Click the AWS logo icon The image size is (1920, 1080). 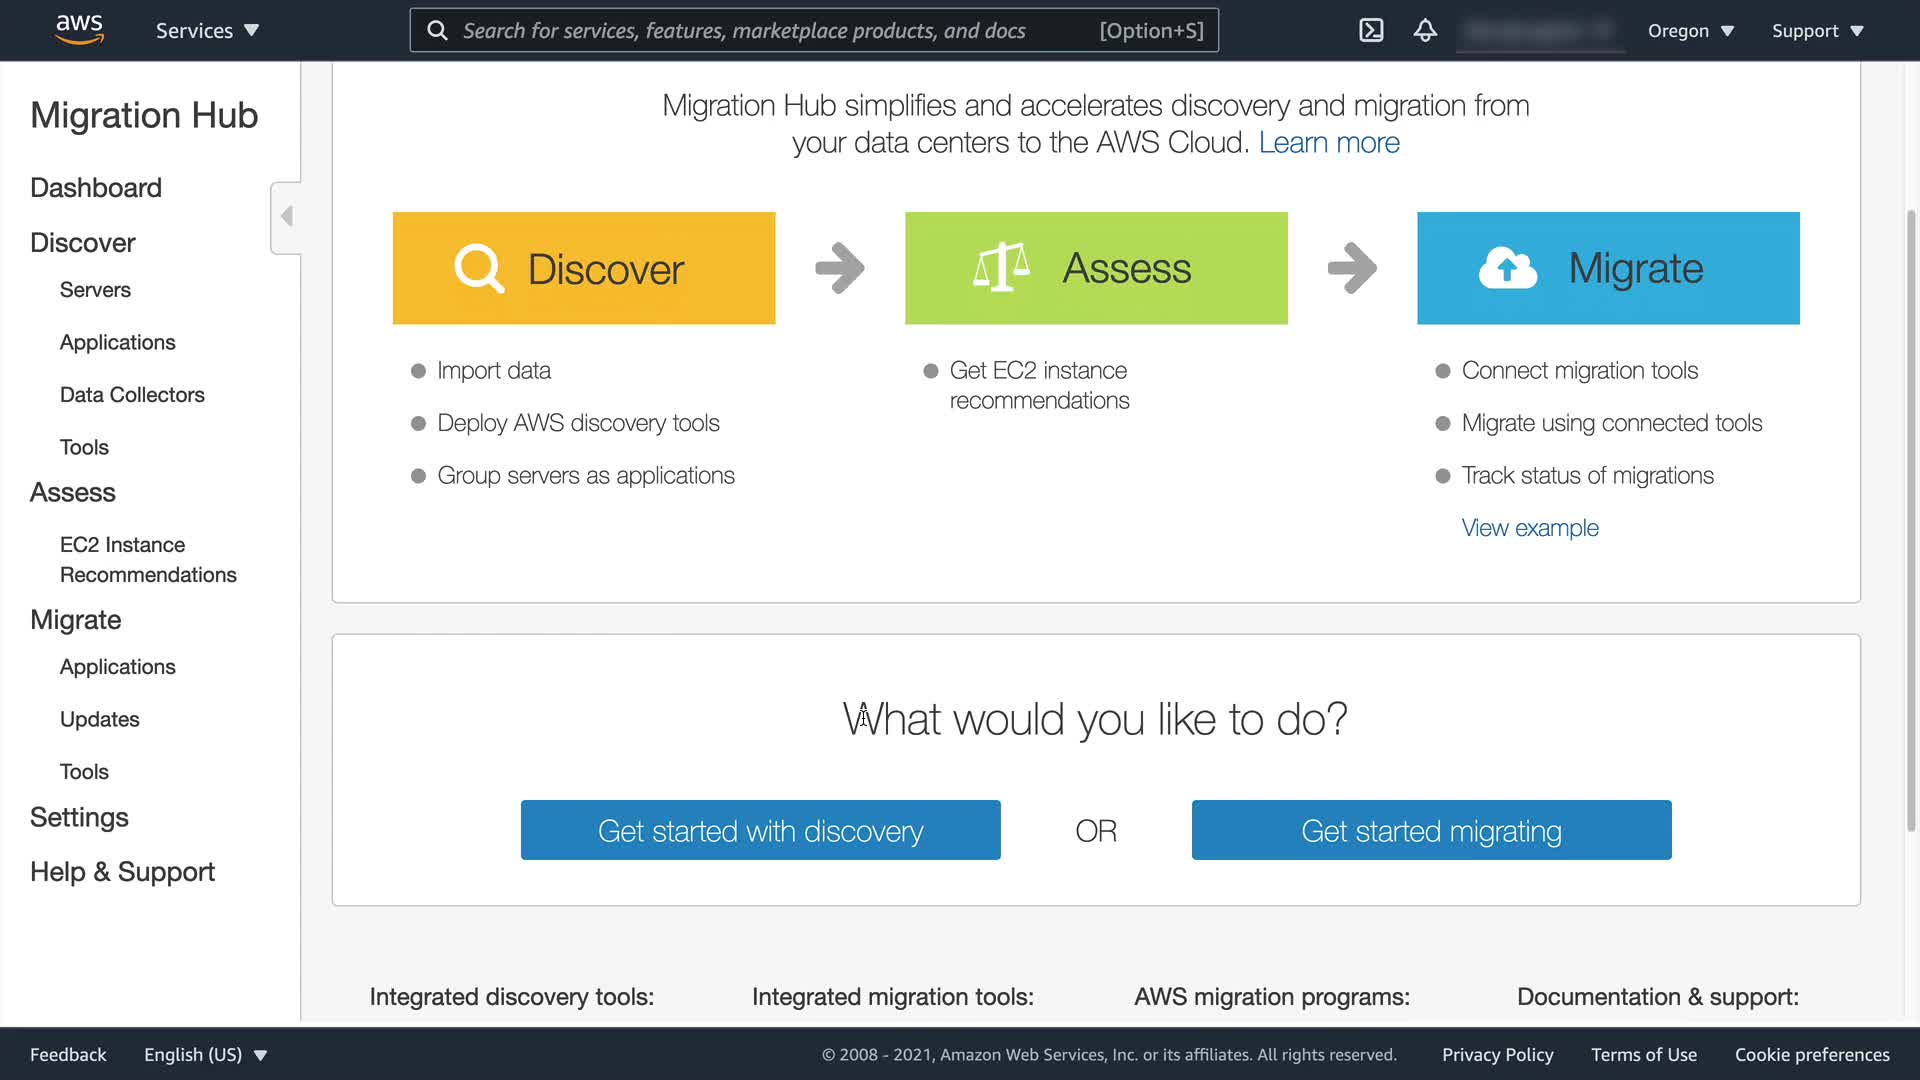(79, 30)
